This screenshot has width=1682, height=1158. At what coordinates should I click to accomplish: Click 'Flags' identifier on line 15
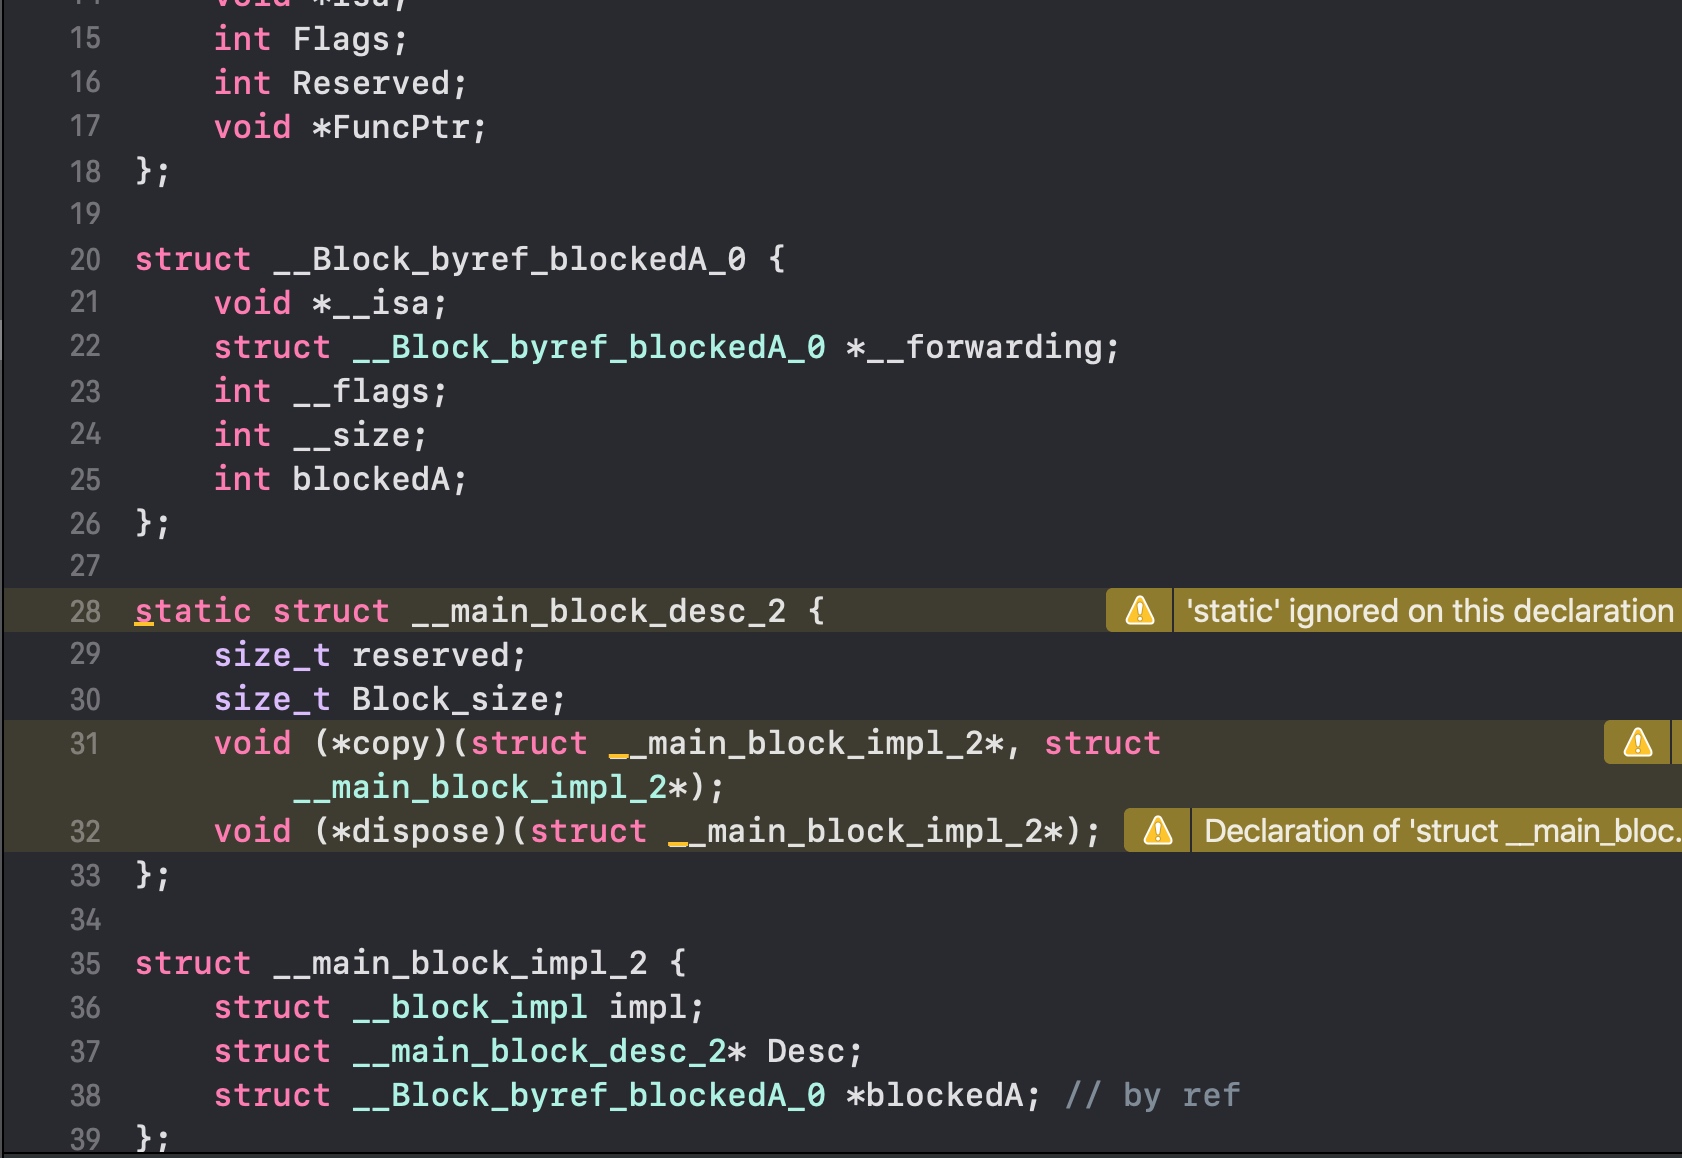(x=341, y=39)
